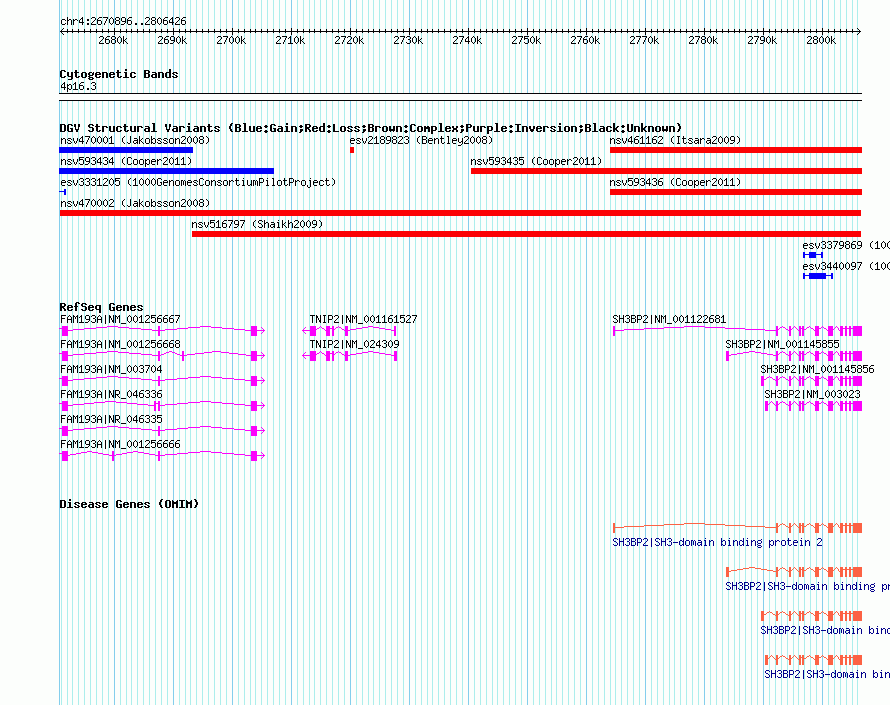Select the nsv593436 (Cooper2011) red bar
Screen dimensions: 890x705
click(736, 192)
